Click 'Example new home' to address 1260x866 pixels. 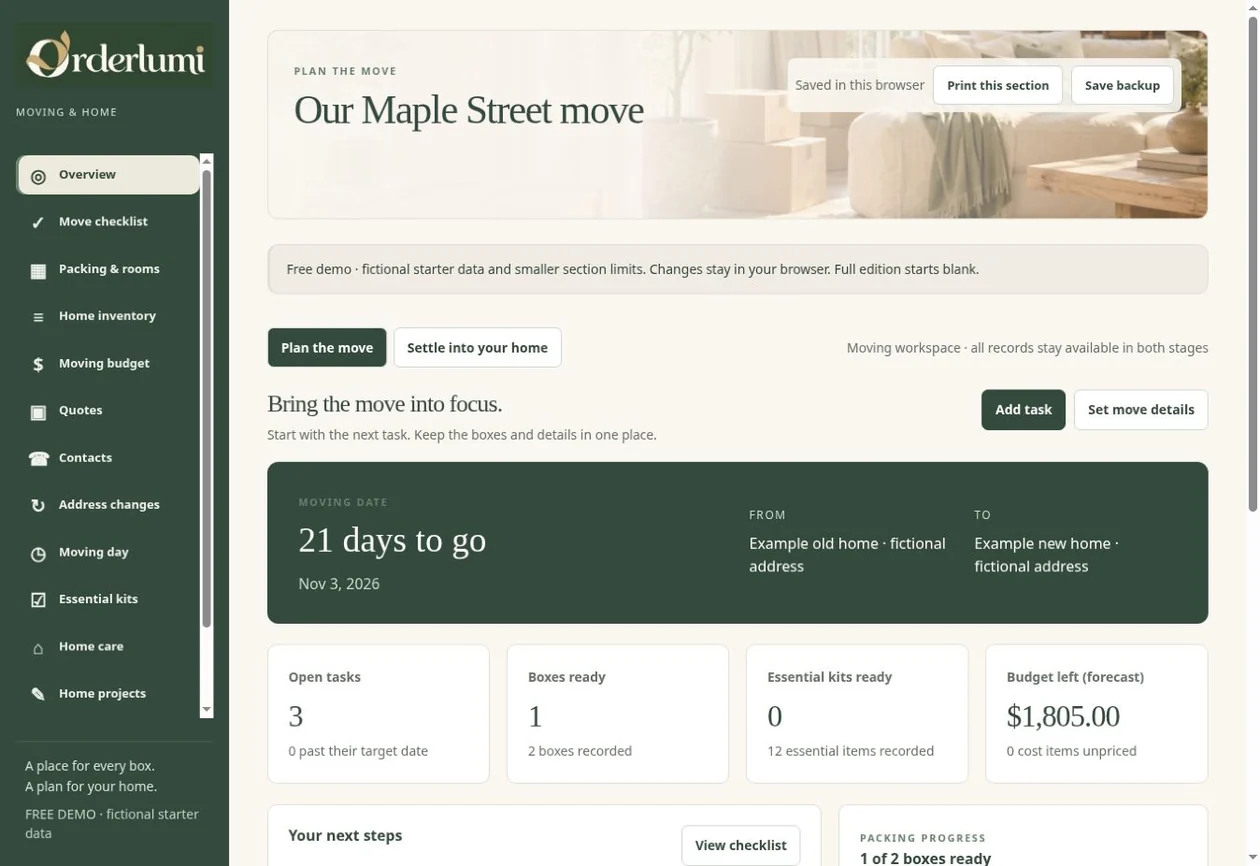(x=1046, y=555)
